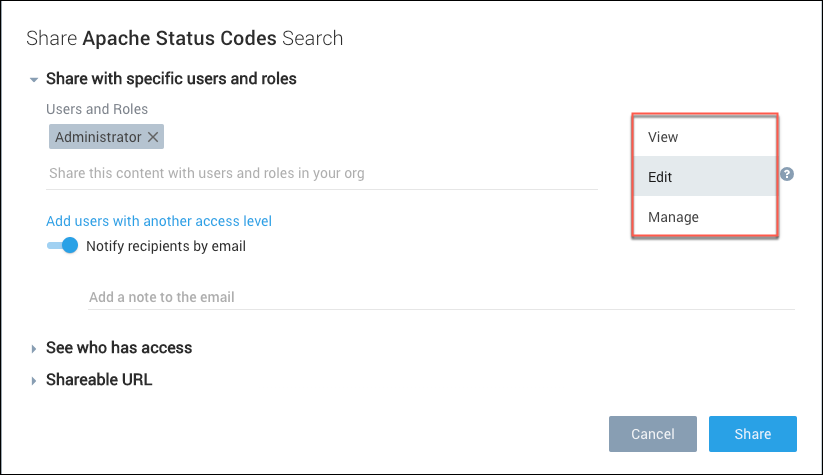Click the blue Share button

752,434
